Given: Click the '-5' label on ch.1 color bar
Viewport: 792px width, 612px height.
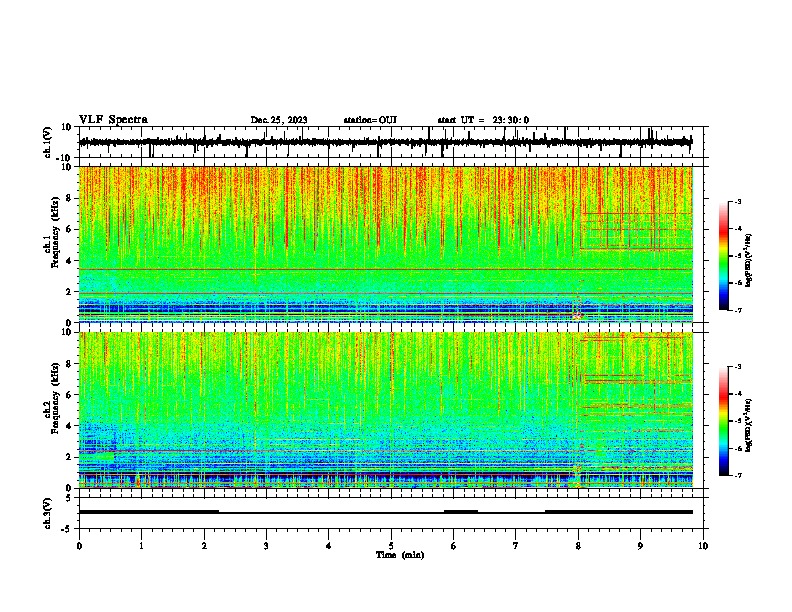Looking at the screenshot, I should [x=738, y=256].
